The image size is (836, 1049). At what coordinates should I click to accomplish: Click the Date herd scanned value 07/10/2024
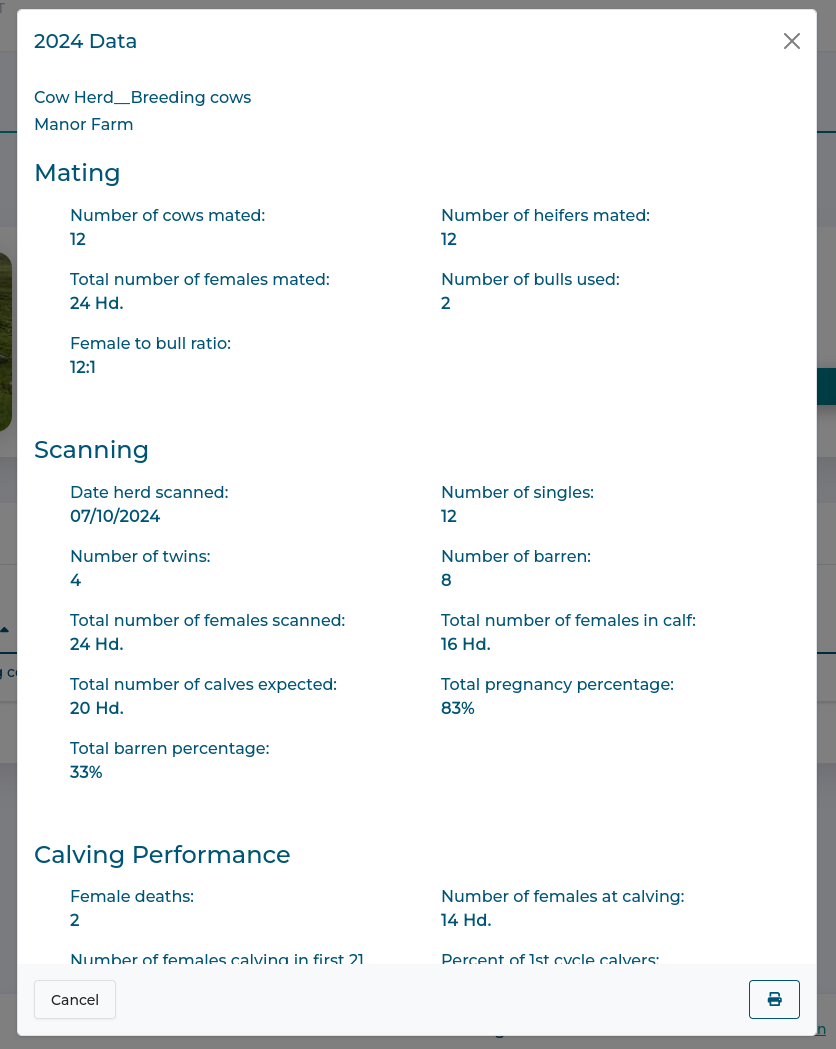coord(113,516)
